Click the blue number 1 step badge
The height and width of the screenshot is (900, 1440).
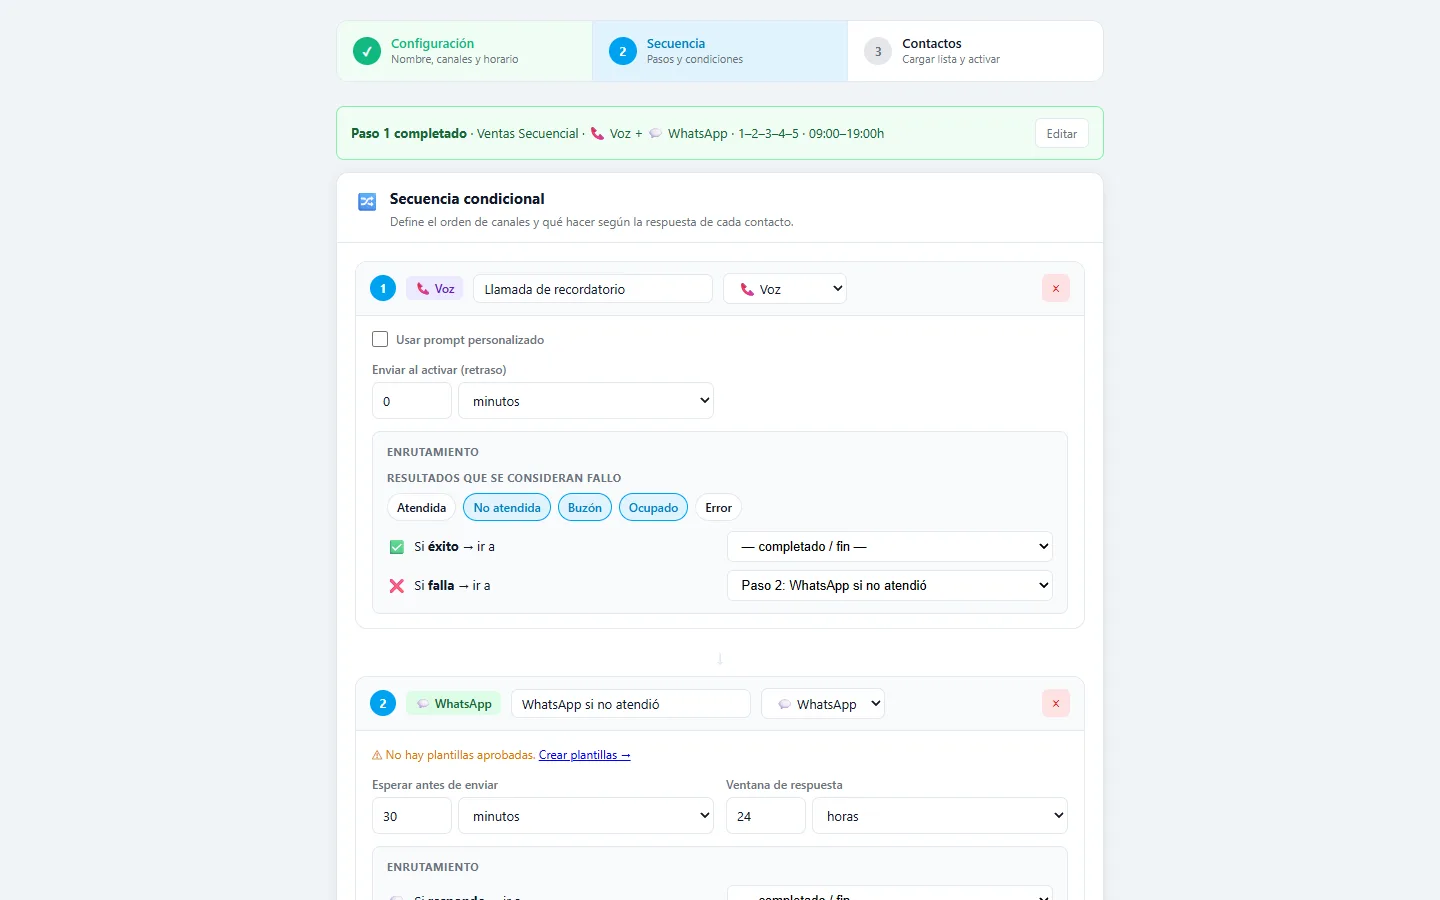(x=383, y=288)
